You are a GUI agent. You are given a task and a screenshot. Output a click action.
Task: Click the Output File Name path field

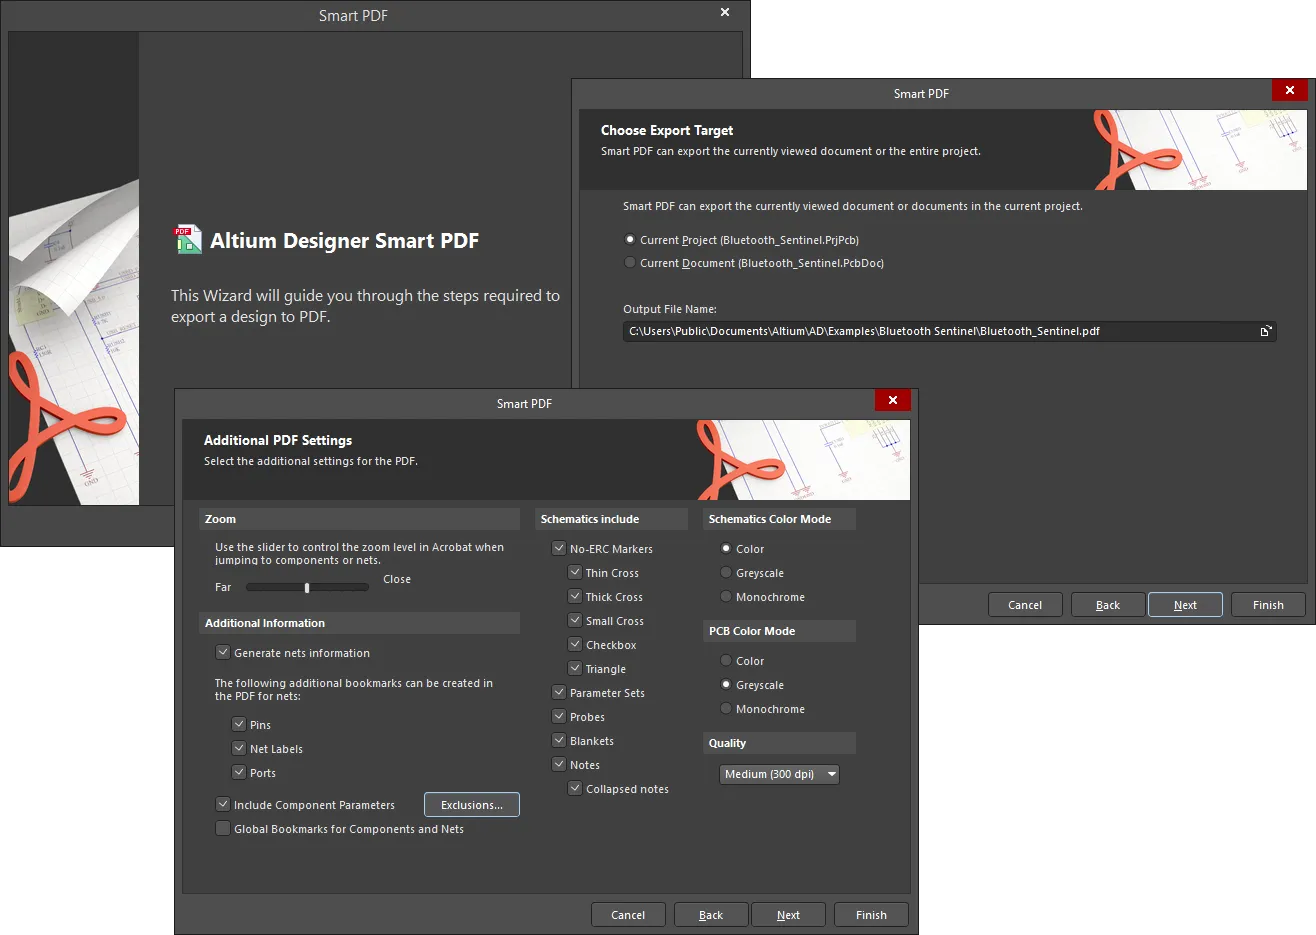(949, 331)
